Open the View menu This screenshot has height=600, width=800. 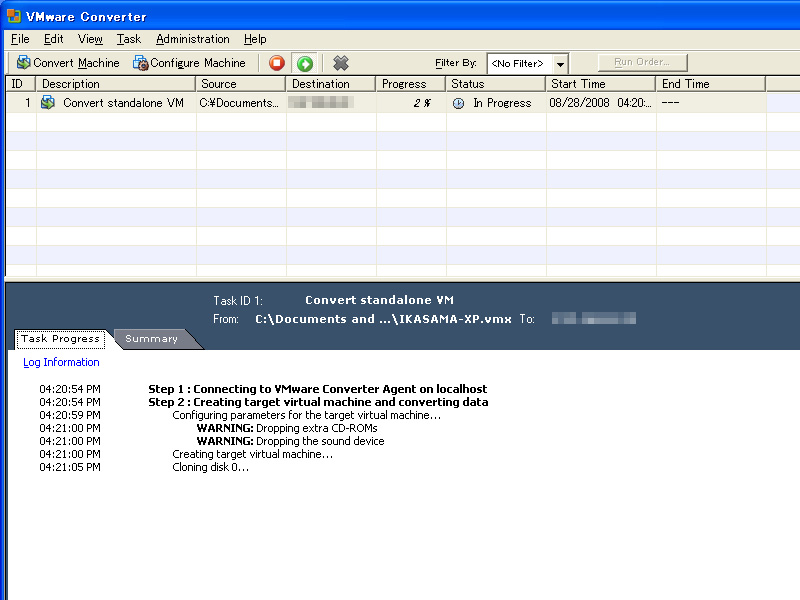click(90, 39)
